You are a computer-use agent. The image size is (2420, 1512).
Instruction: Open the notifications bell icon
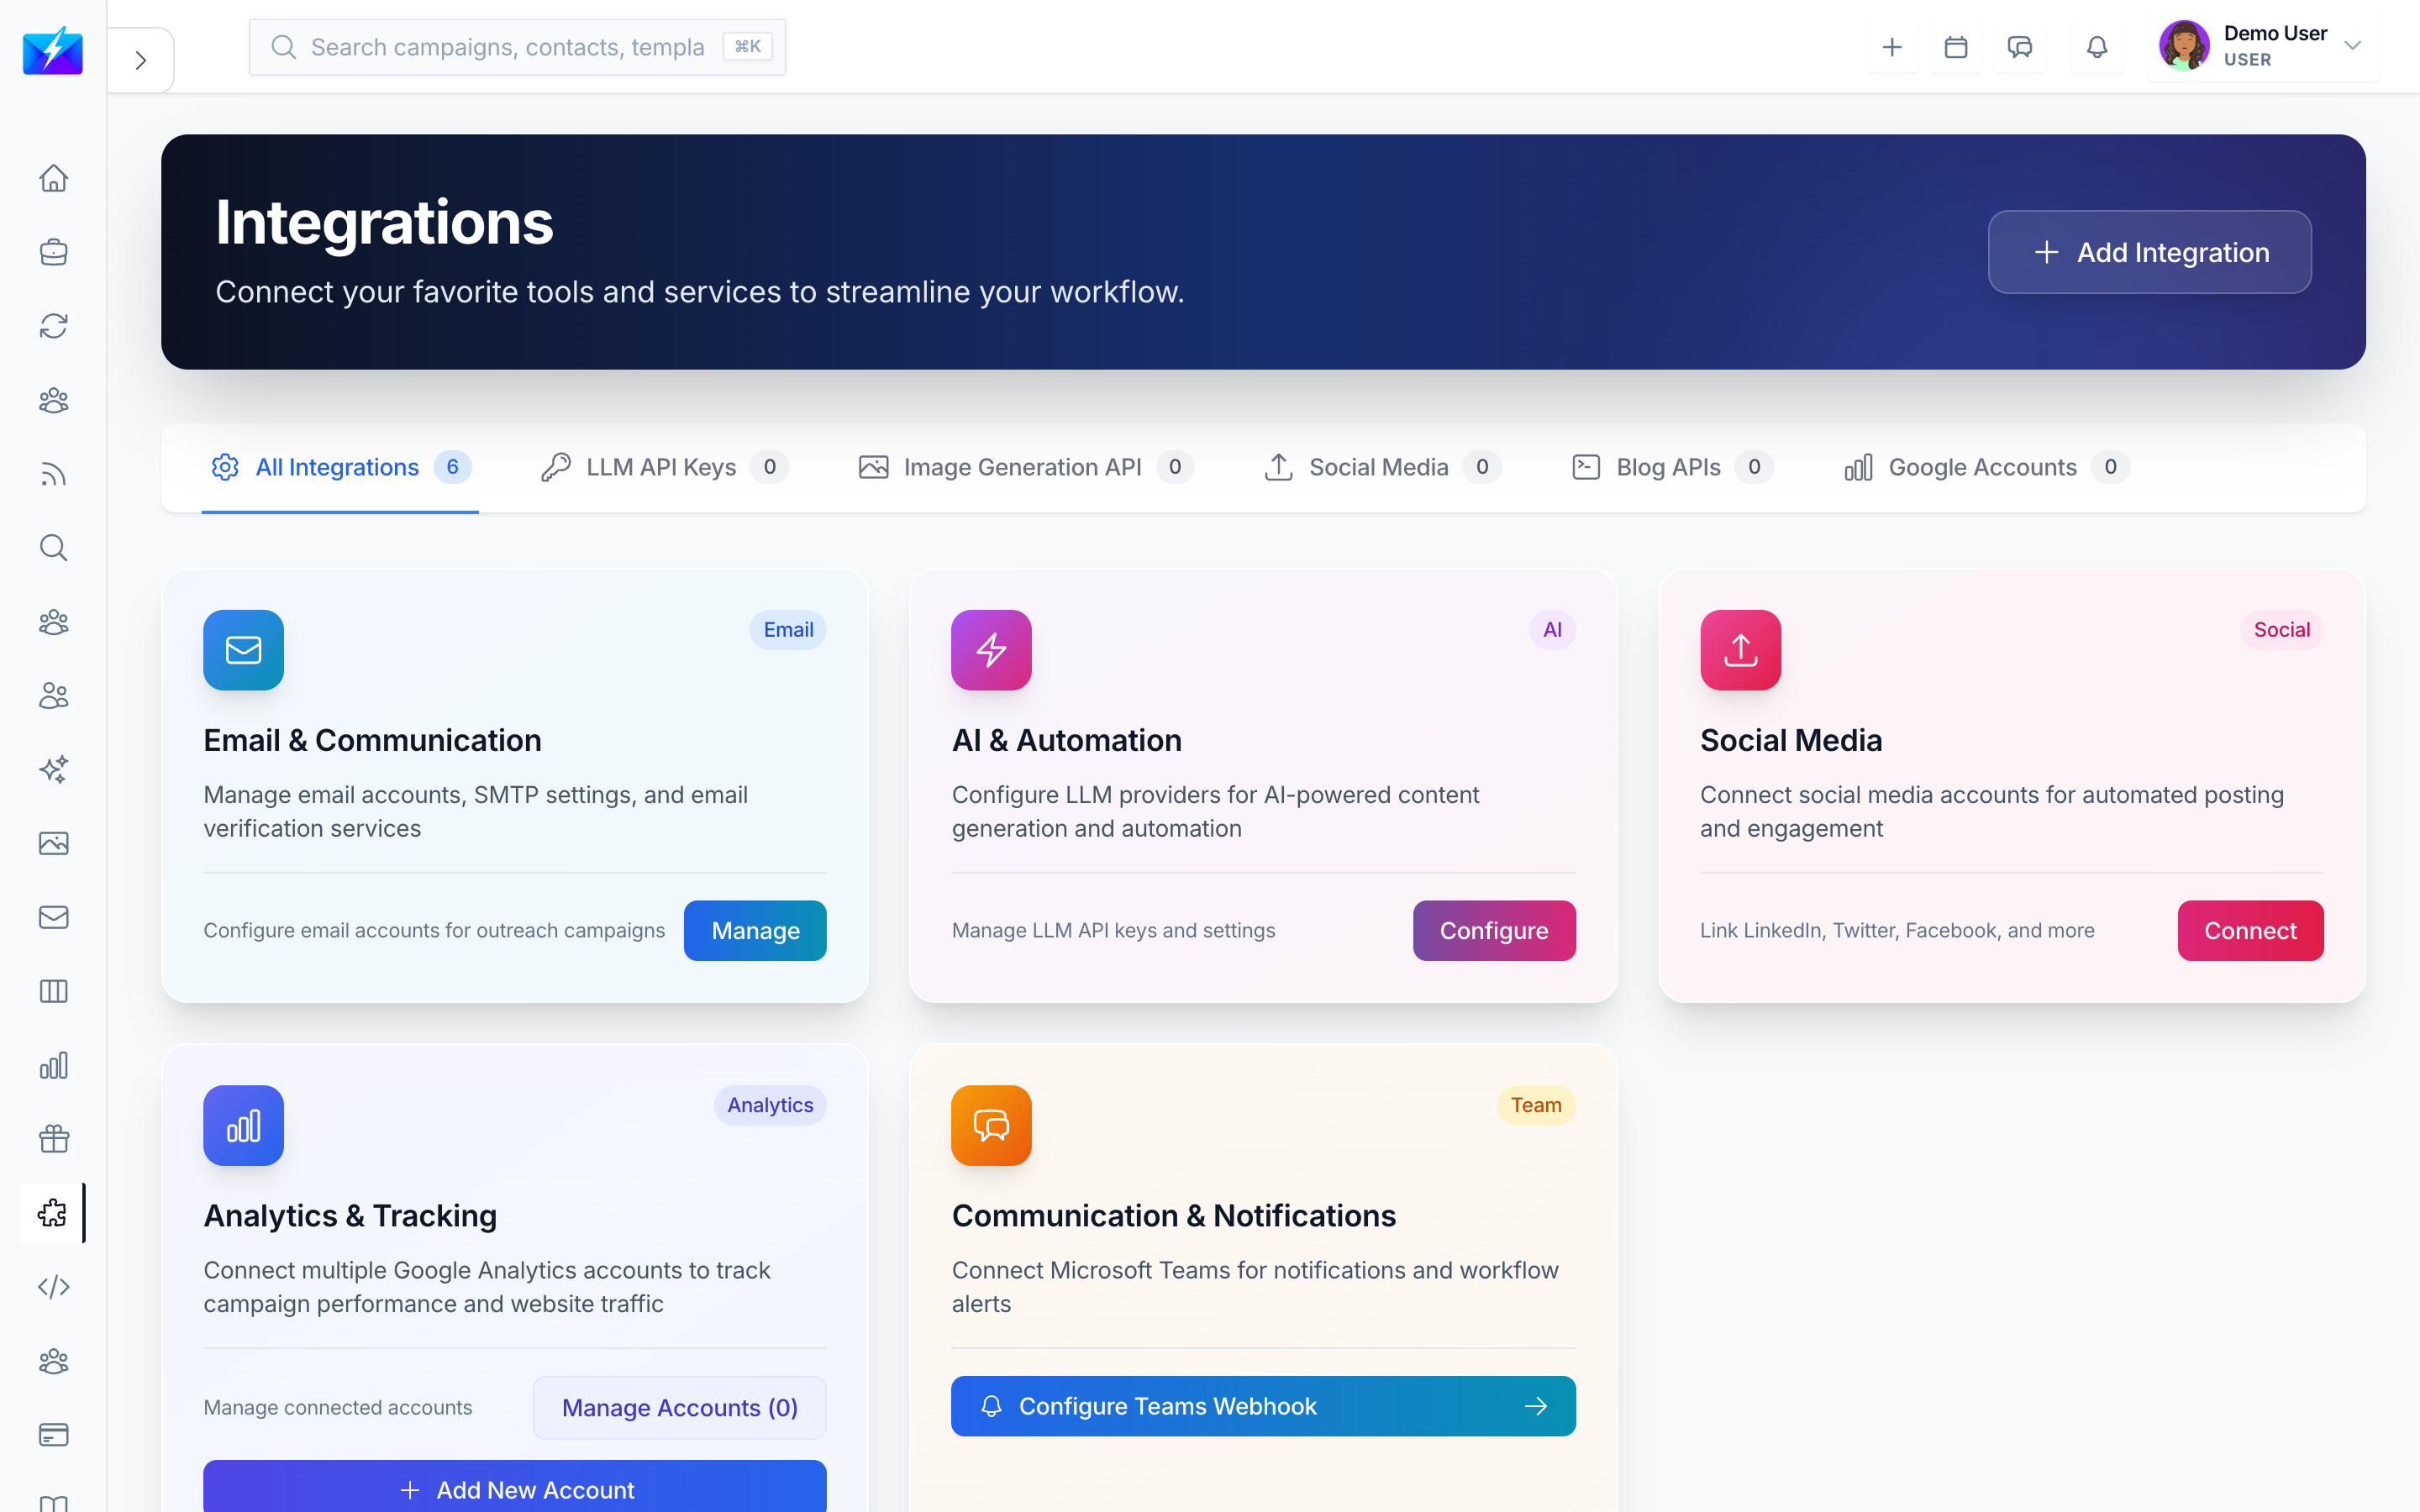2097,47
